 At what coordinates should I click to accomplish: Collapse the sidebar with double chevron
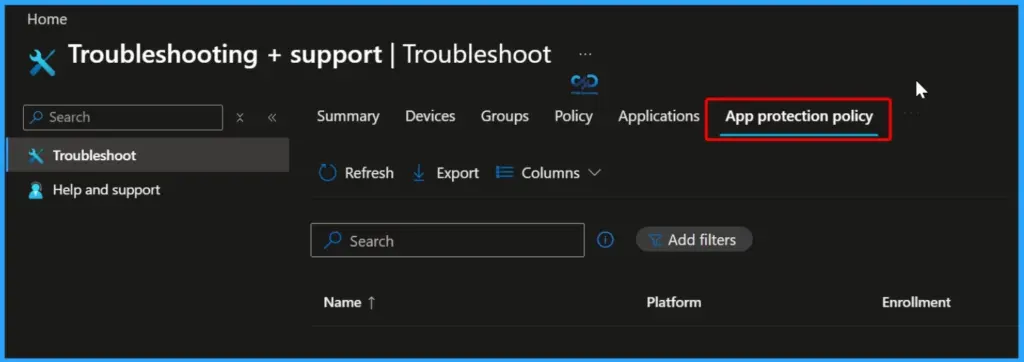click(x=272, y=118)
